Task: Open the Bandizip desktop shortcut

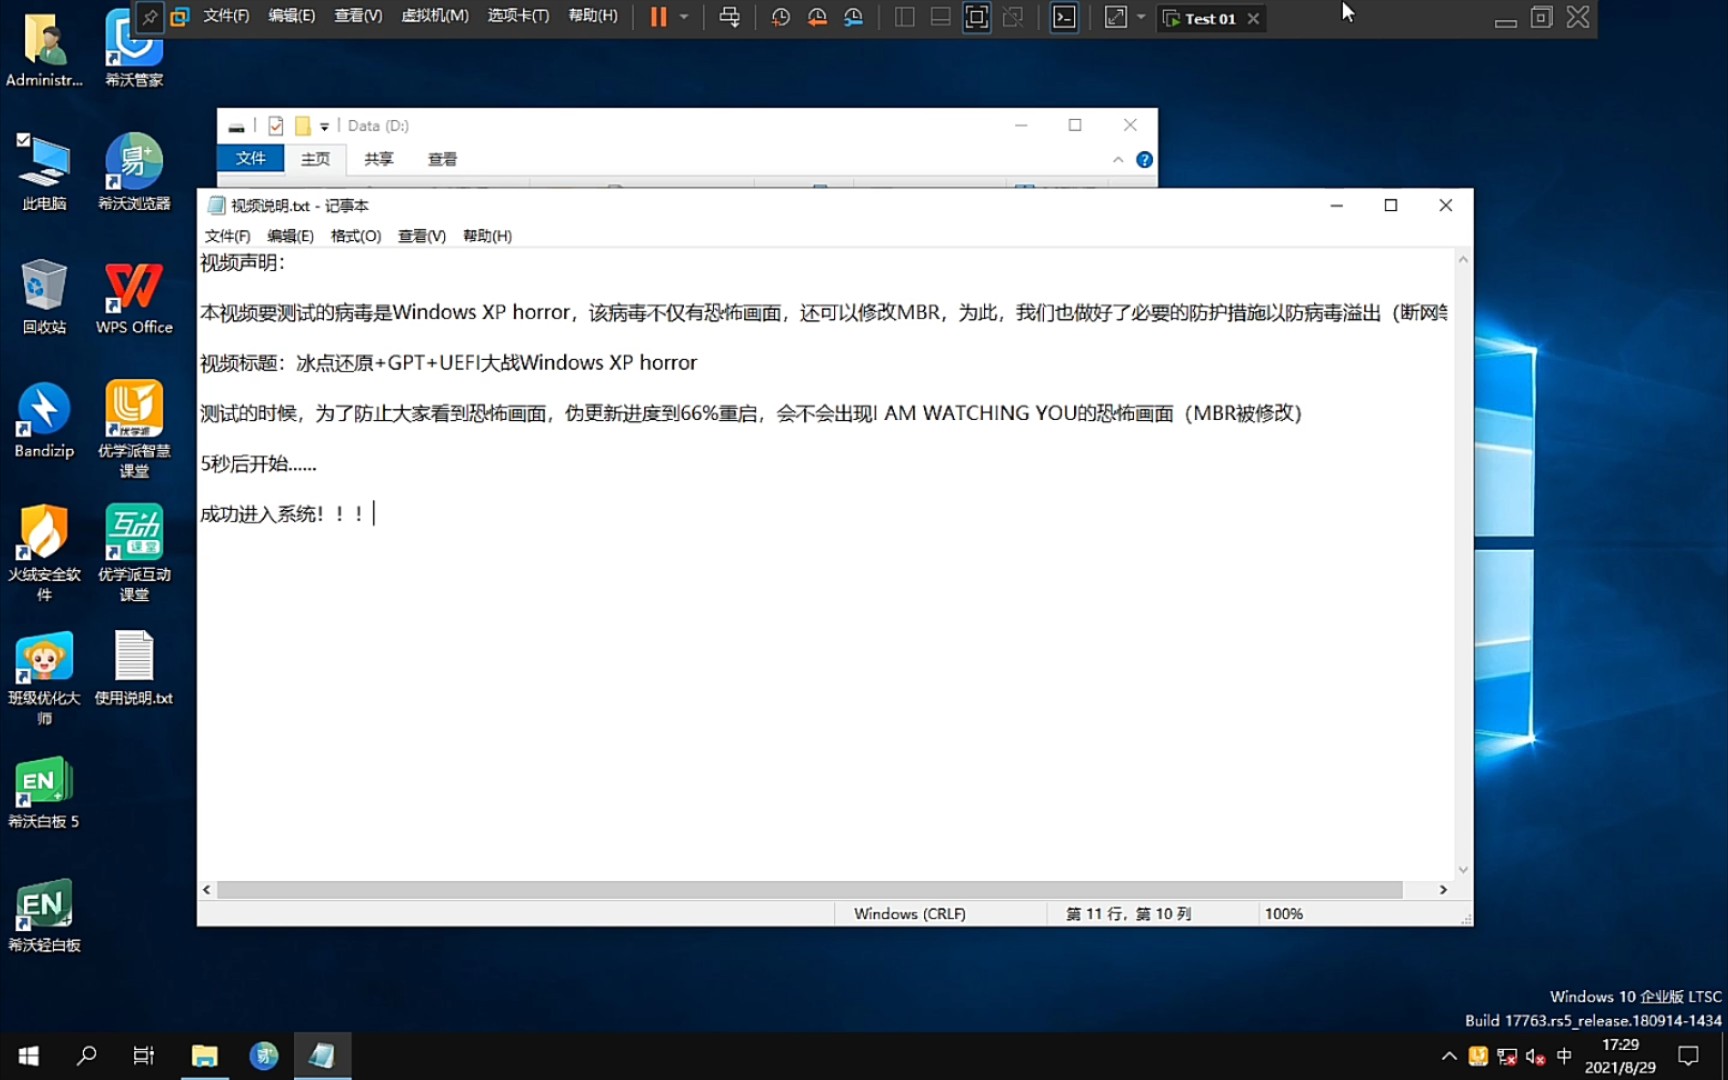Action: [x=44, y=420]
